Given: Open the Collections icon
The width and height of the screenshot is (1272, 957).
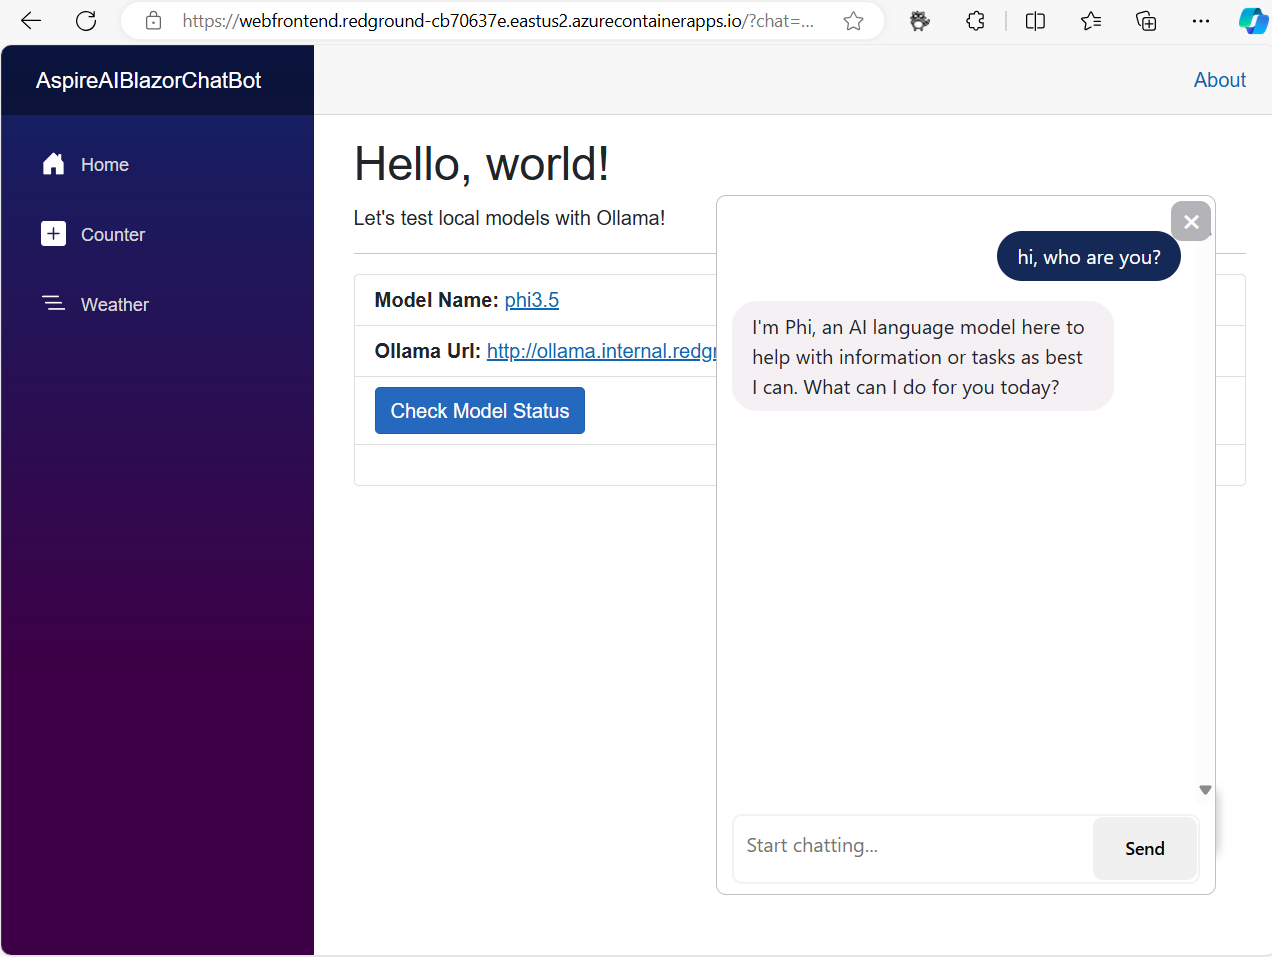Looking at the screenshot, I should pos(1146,20).
